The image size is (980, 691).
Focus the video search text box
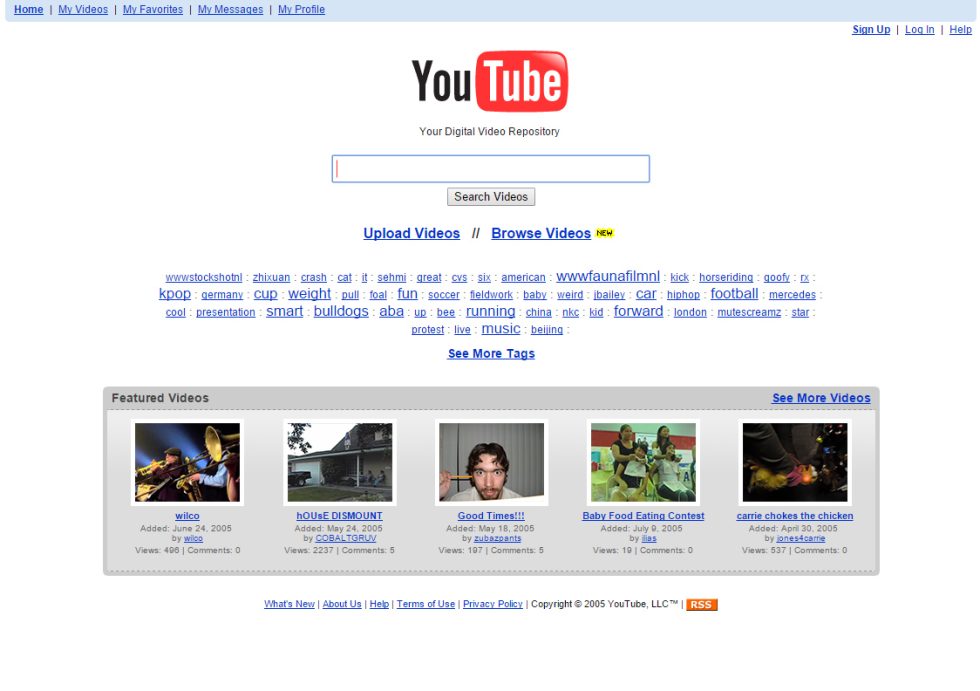tap(491, 169)
